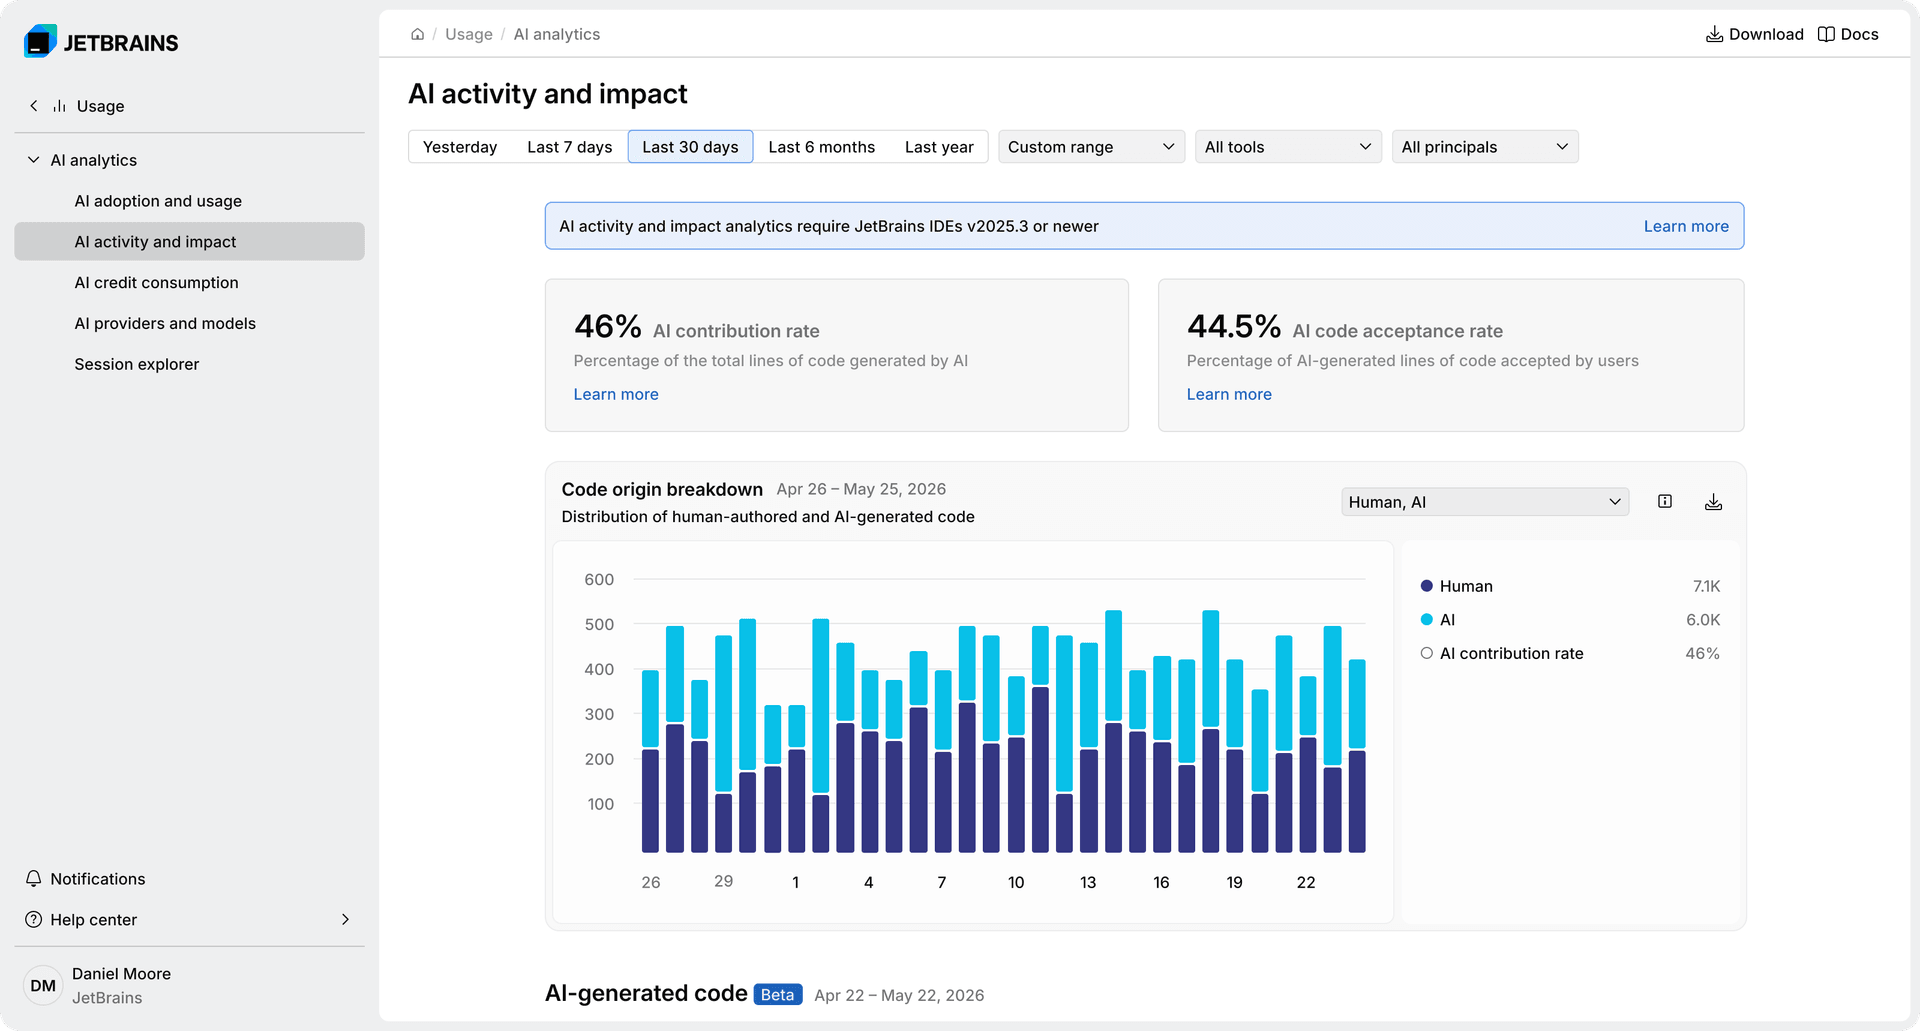
Task: Open the home breadcrumb icon
Action: click(x=417, y=34)
